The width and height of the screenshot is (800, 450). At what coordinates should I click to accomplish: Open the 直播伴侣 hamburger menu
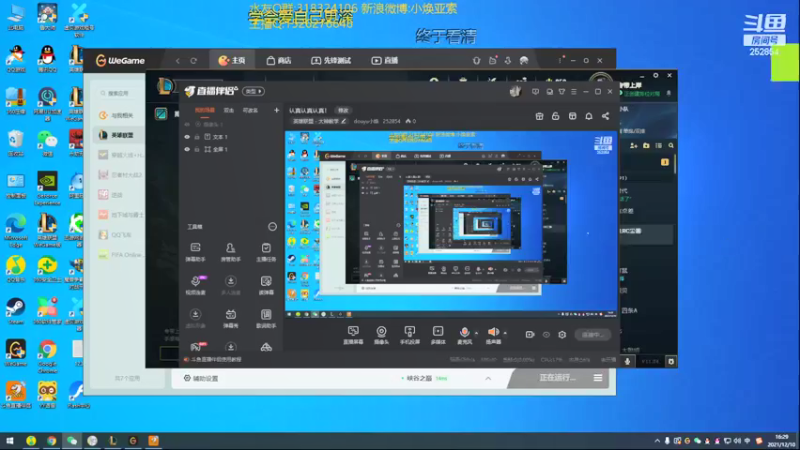coord(574,92)
